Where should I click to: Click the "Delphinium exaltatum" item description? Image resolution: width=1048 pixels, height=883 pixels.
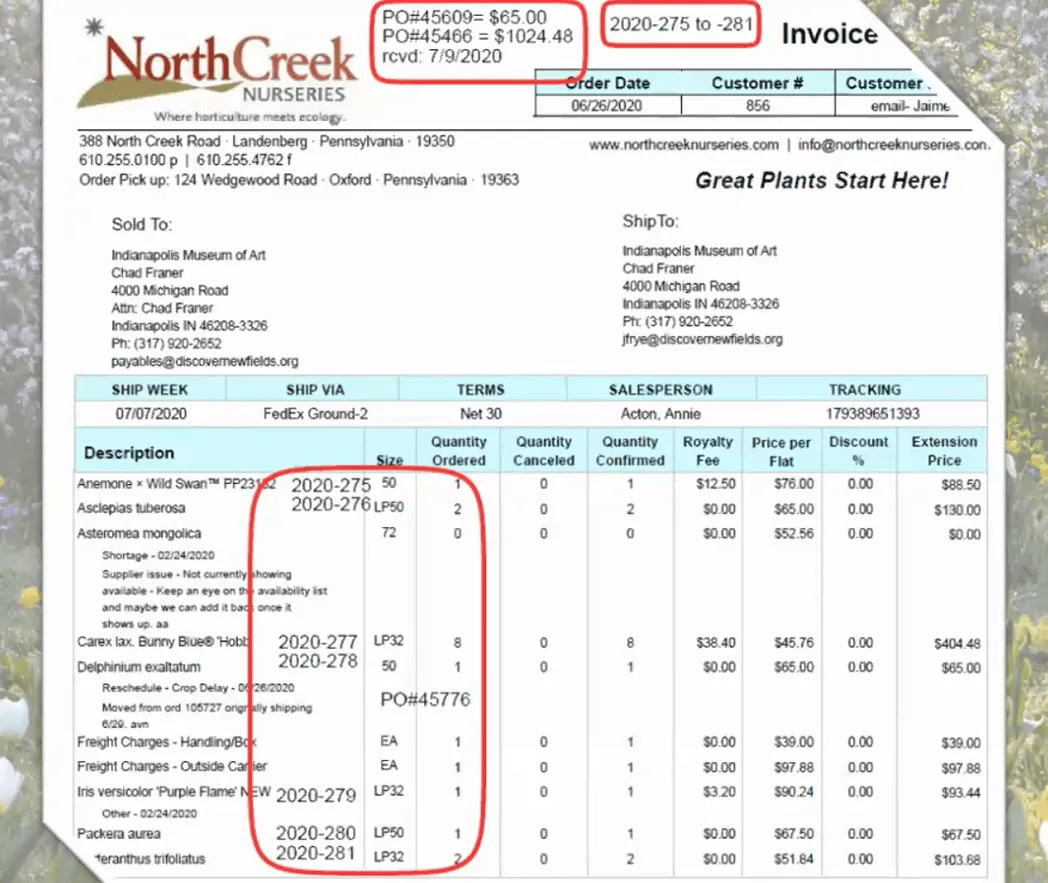click(138, 667)
